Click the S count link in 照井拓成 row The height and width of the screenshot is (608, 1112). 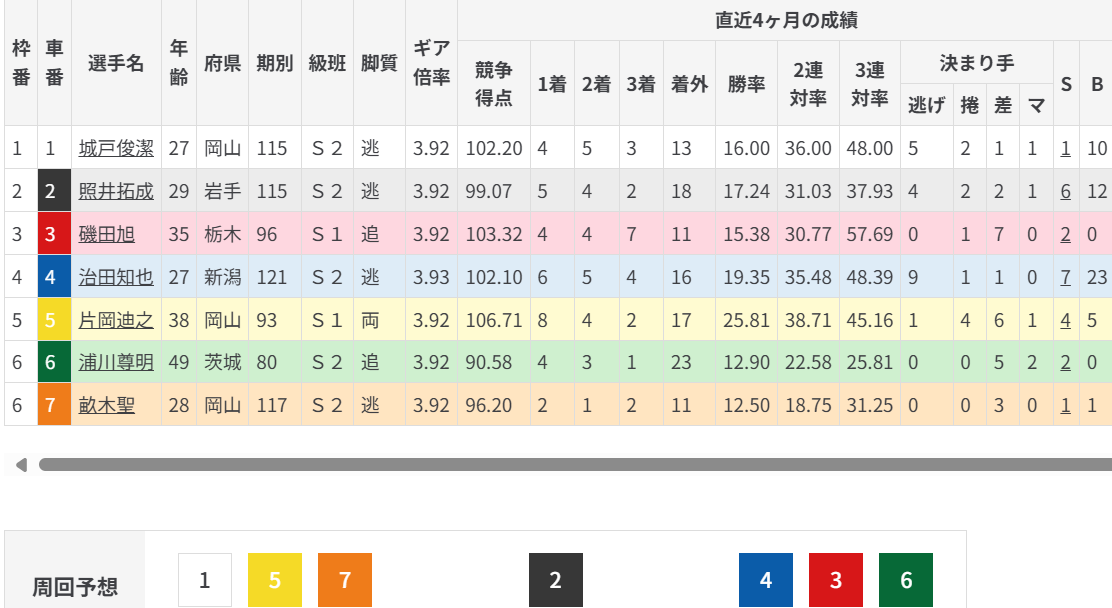click(x=1066, y=191)
